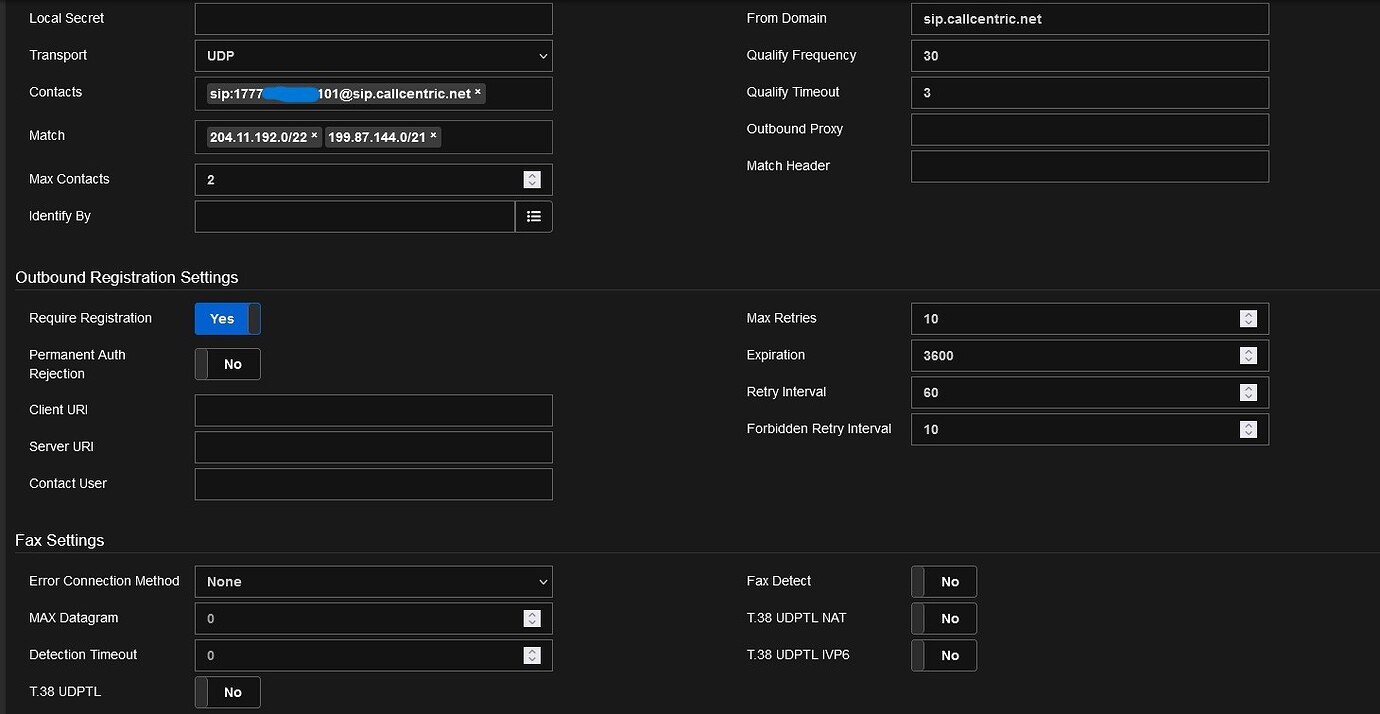Toggle T.38 UDPTL IVP6 switch
The image size is (1380, 714).
tap(944, 655)
